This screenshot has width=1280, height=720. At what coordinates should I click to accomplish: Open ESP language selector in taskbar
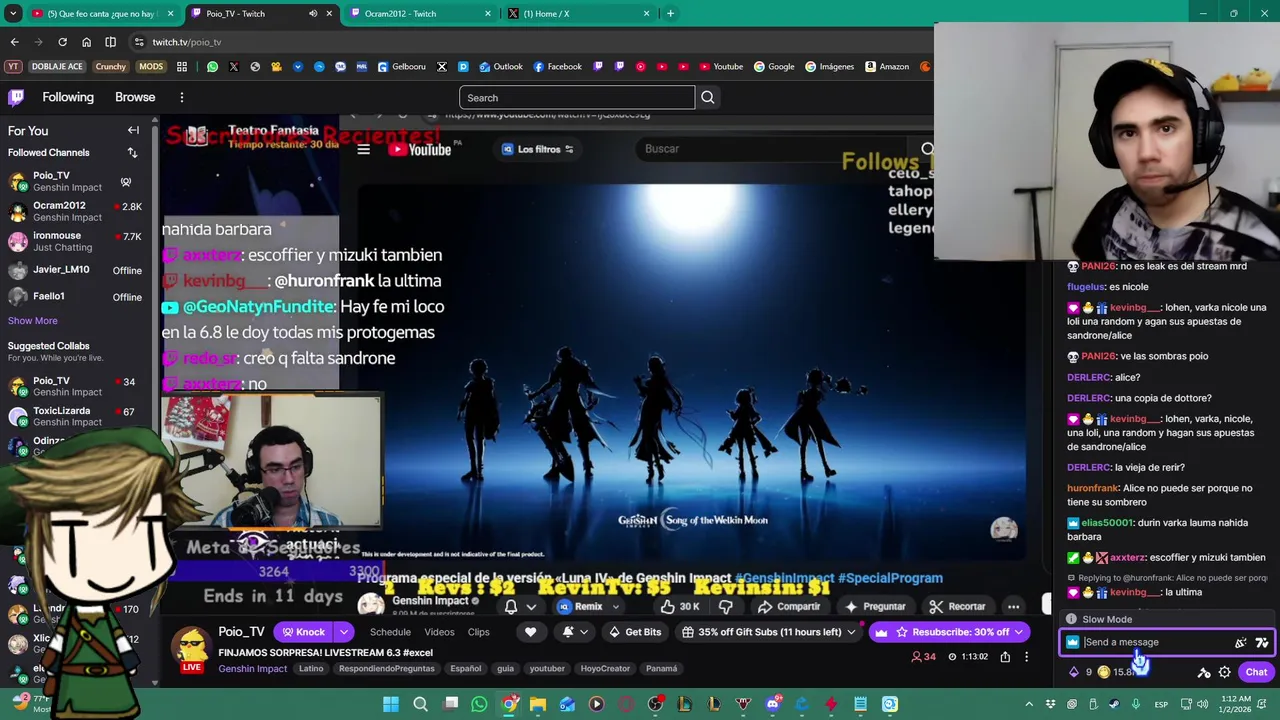pyautogui.click(x=1161, y=704)
